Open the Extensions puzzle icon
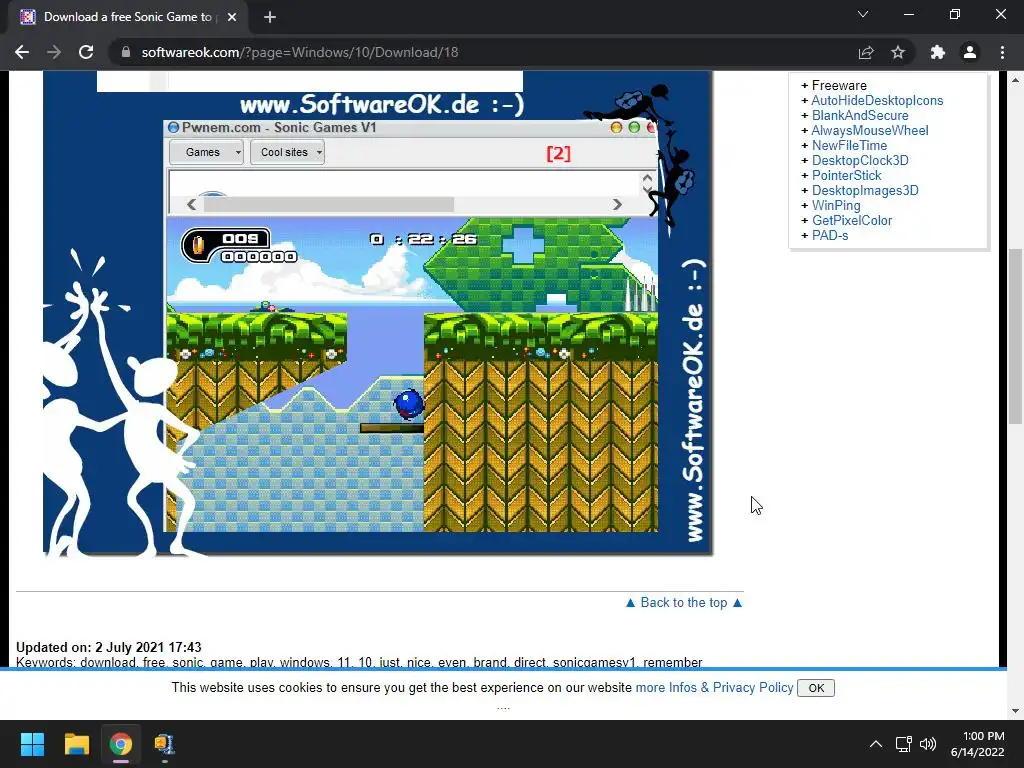The height and width of the screenshot is (768, 1024). click(938, 52)
